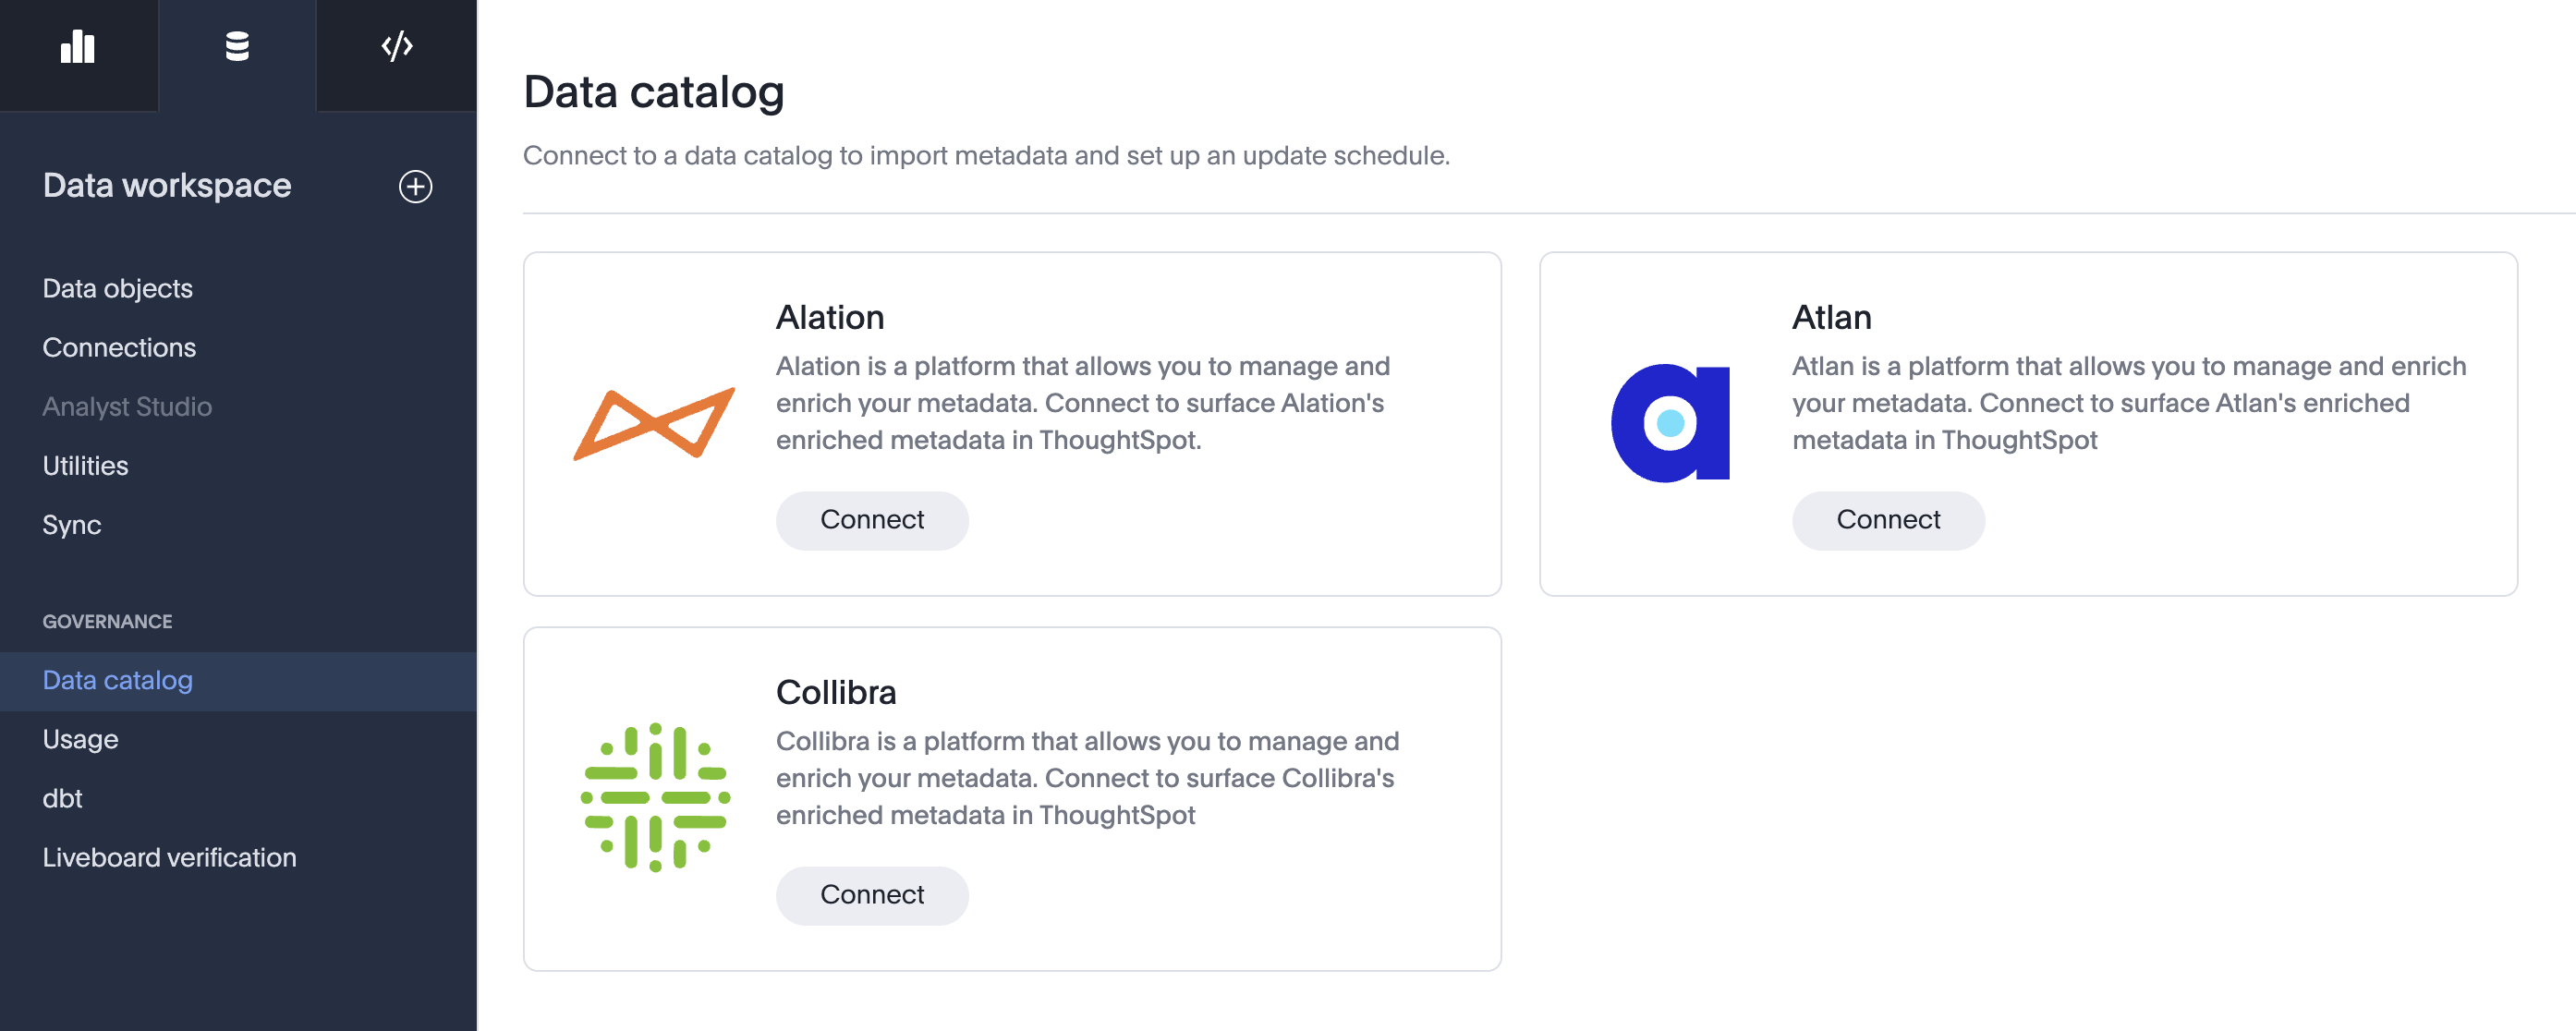Click the Data workspace title
The width and height of the screenshot is (2576, 1031).
(x=166, y=185)
